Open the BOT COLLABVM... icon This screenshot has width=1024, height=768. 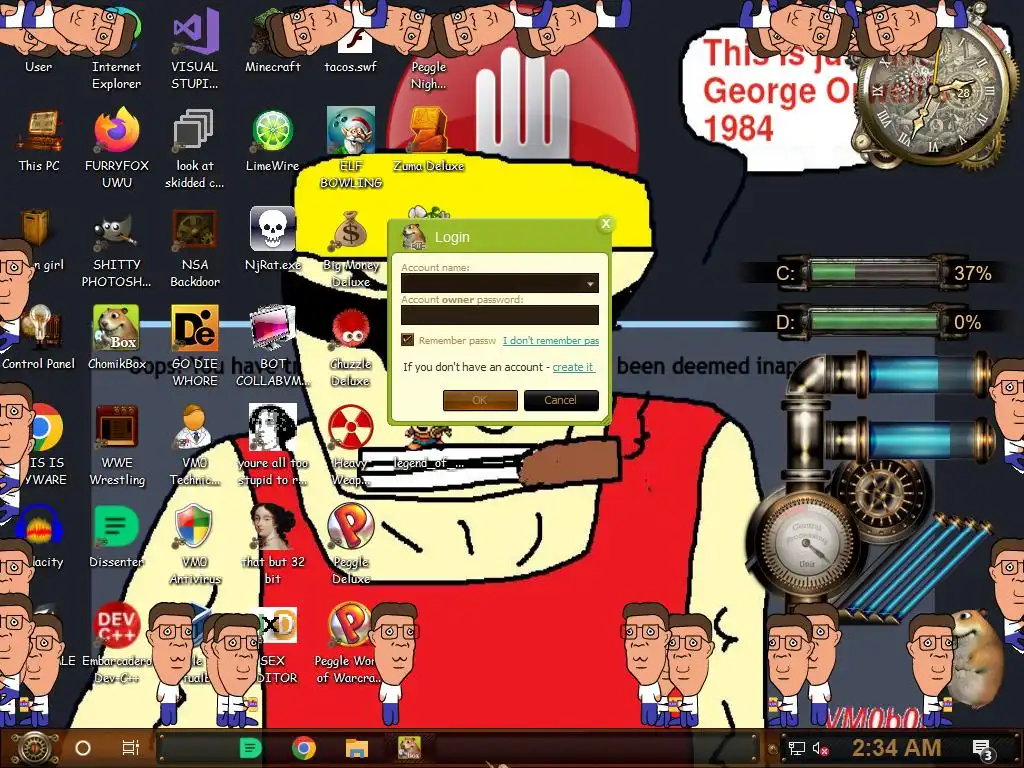(x=272, y=346)
